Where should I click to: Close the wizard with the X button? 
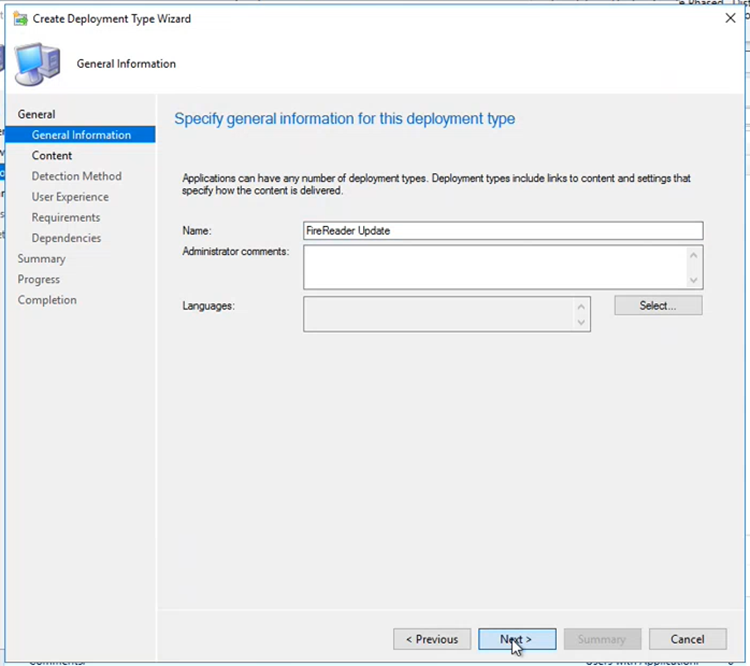[x=730, y=18]
